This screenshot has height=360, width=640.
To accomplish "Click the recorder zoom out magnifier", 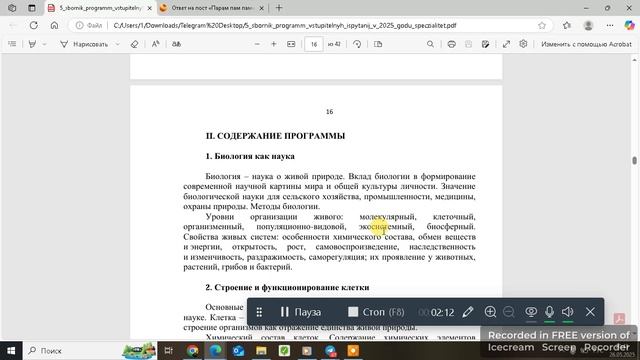I will [x=509, y=312].
